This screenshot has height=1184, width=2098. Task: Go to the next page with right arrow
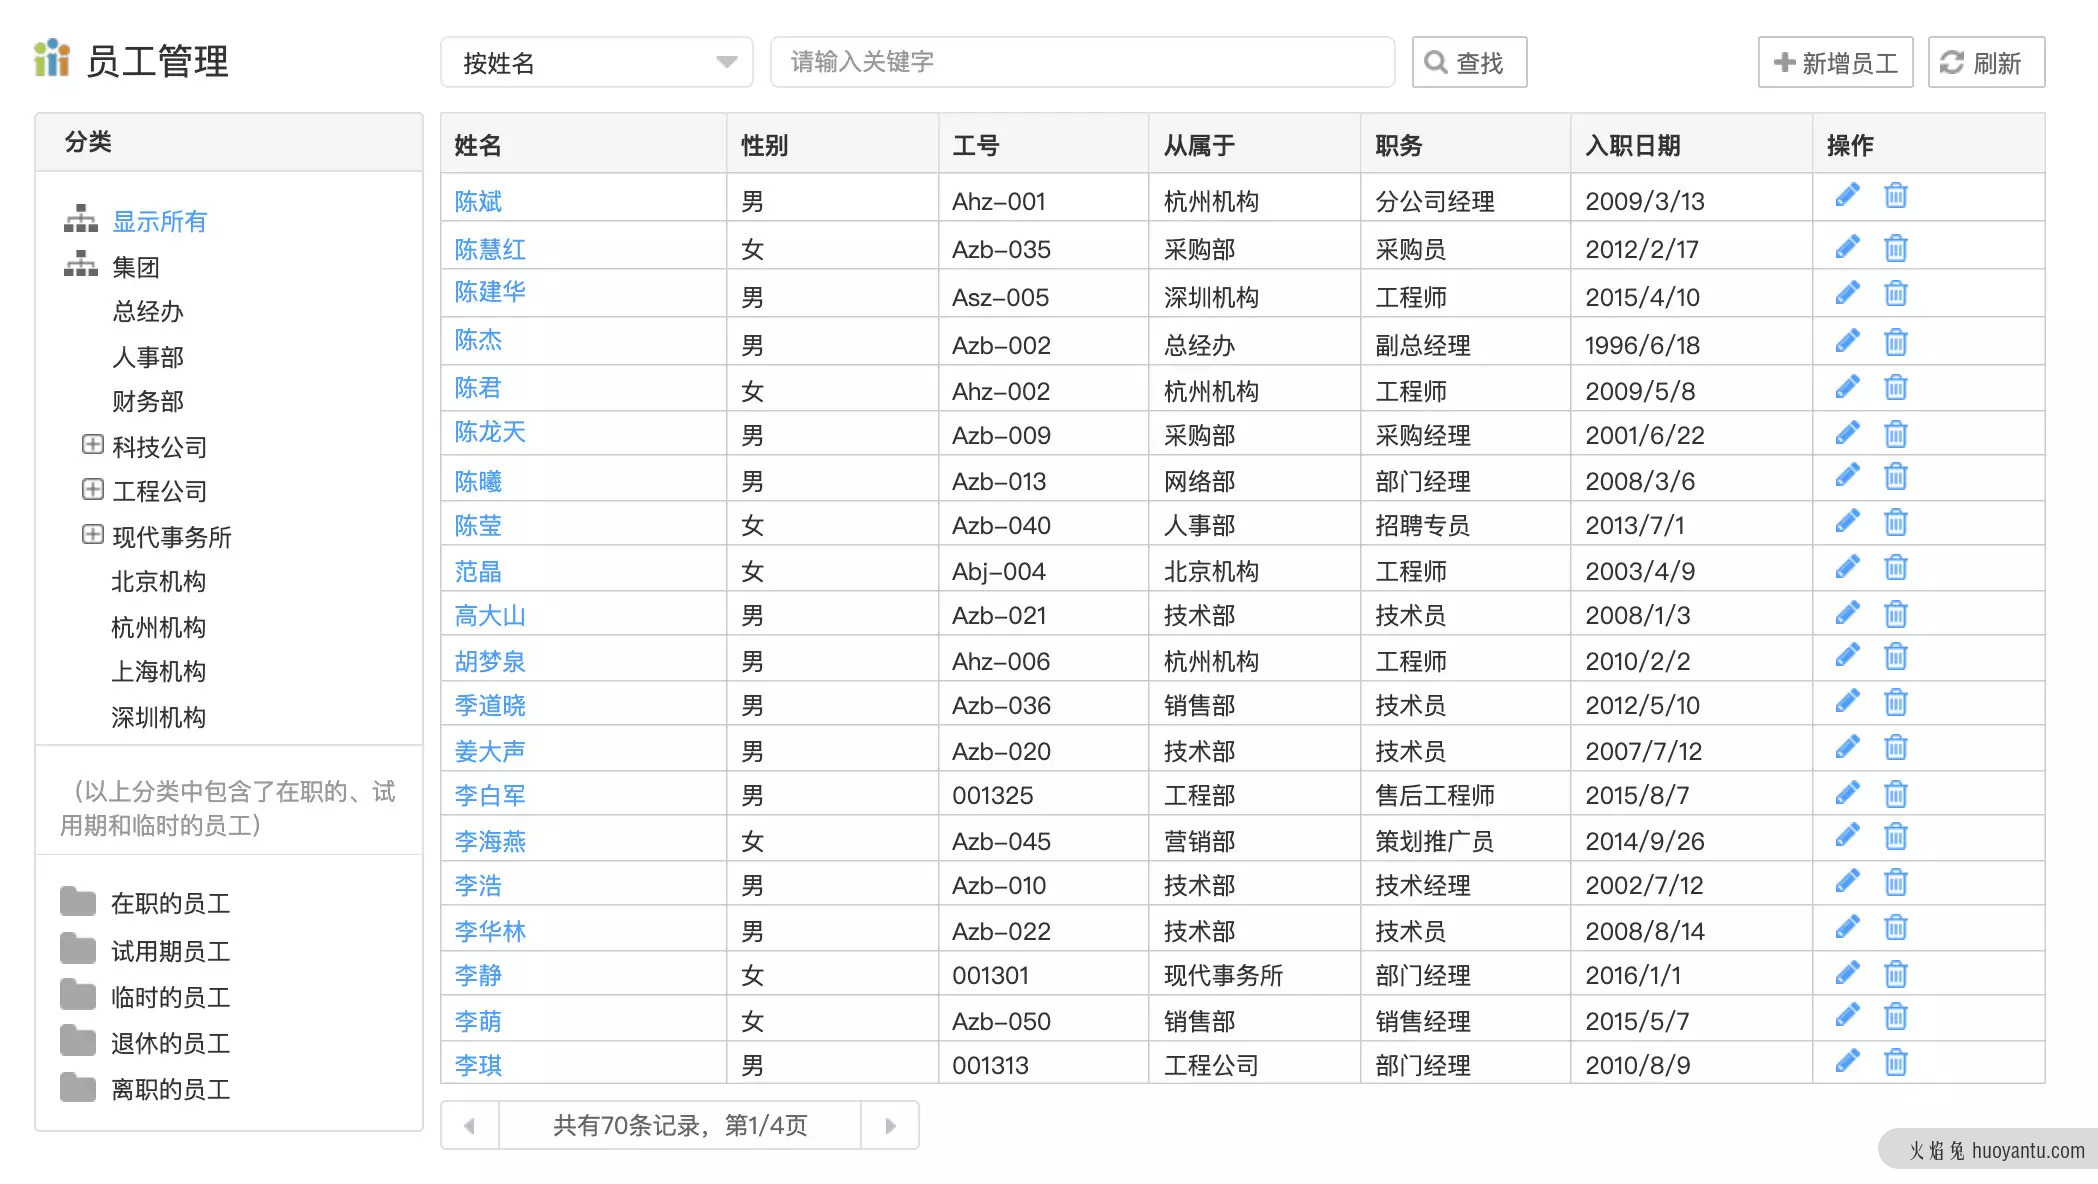coord(890,1126)
